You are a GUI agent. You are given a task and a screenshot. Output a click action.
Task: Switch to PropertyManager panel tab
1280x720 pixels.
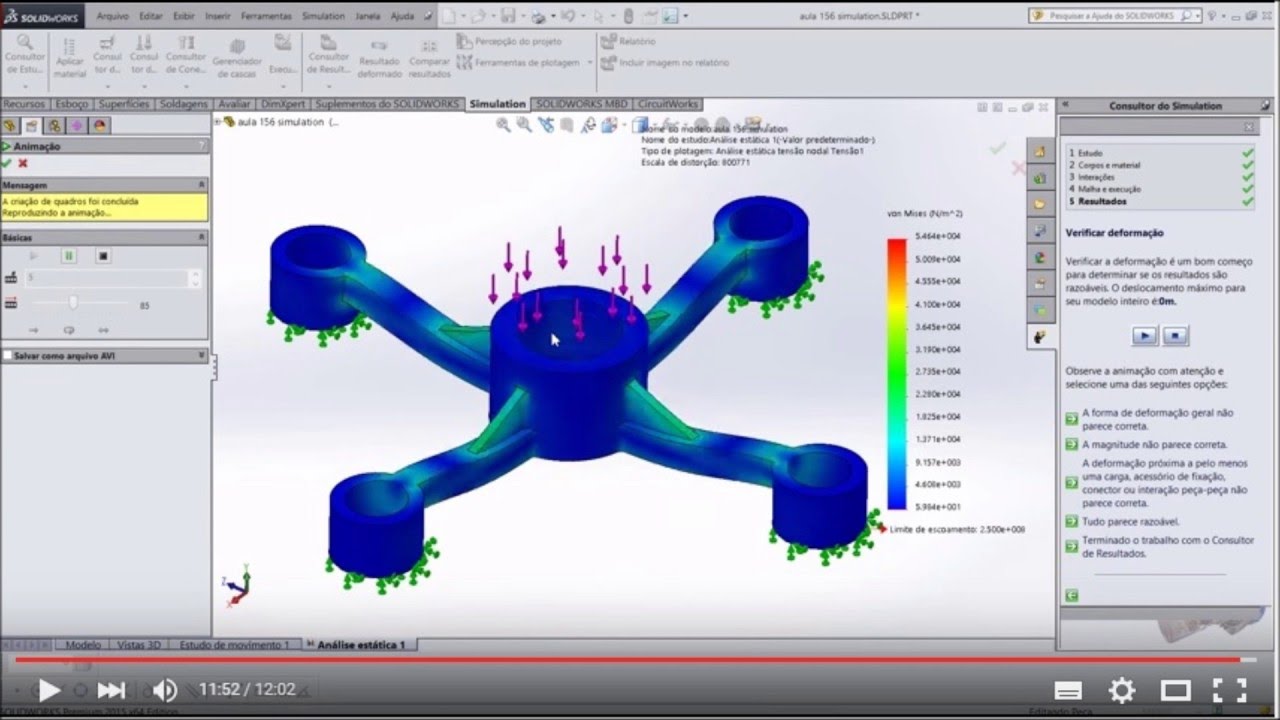[32, 125]
